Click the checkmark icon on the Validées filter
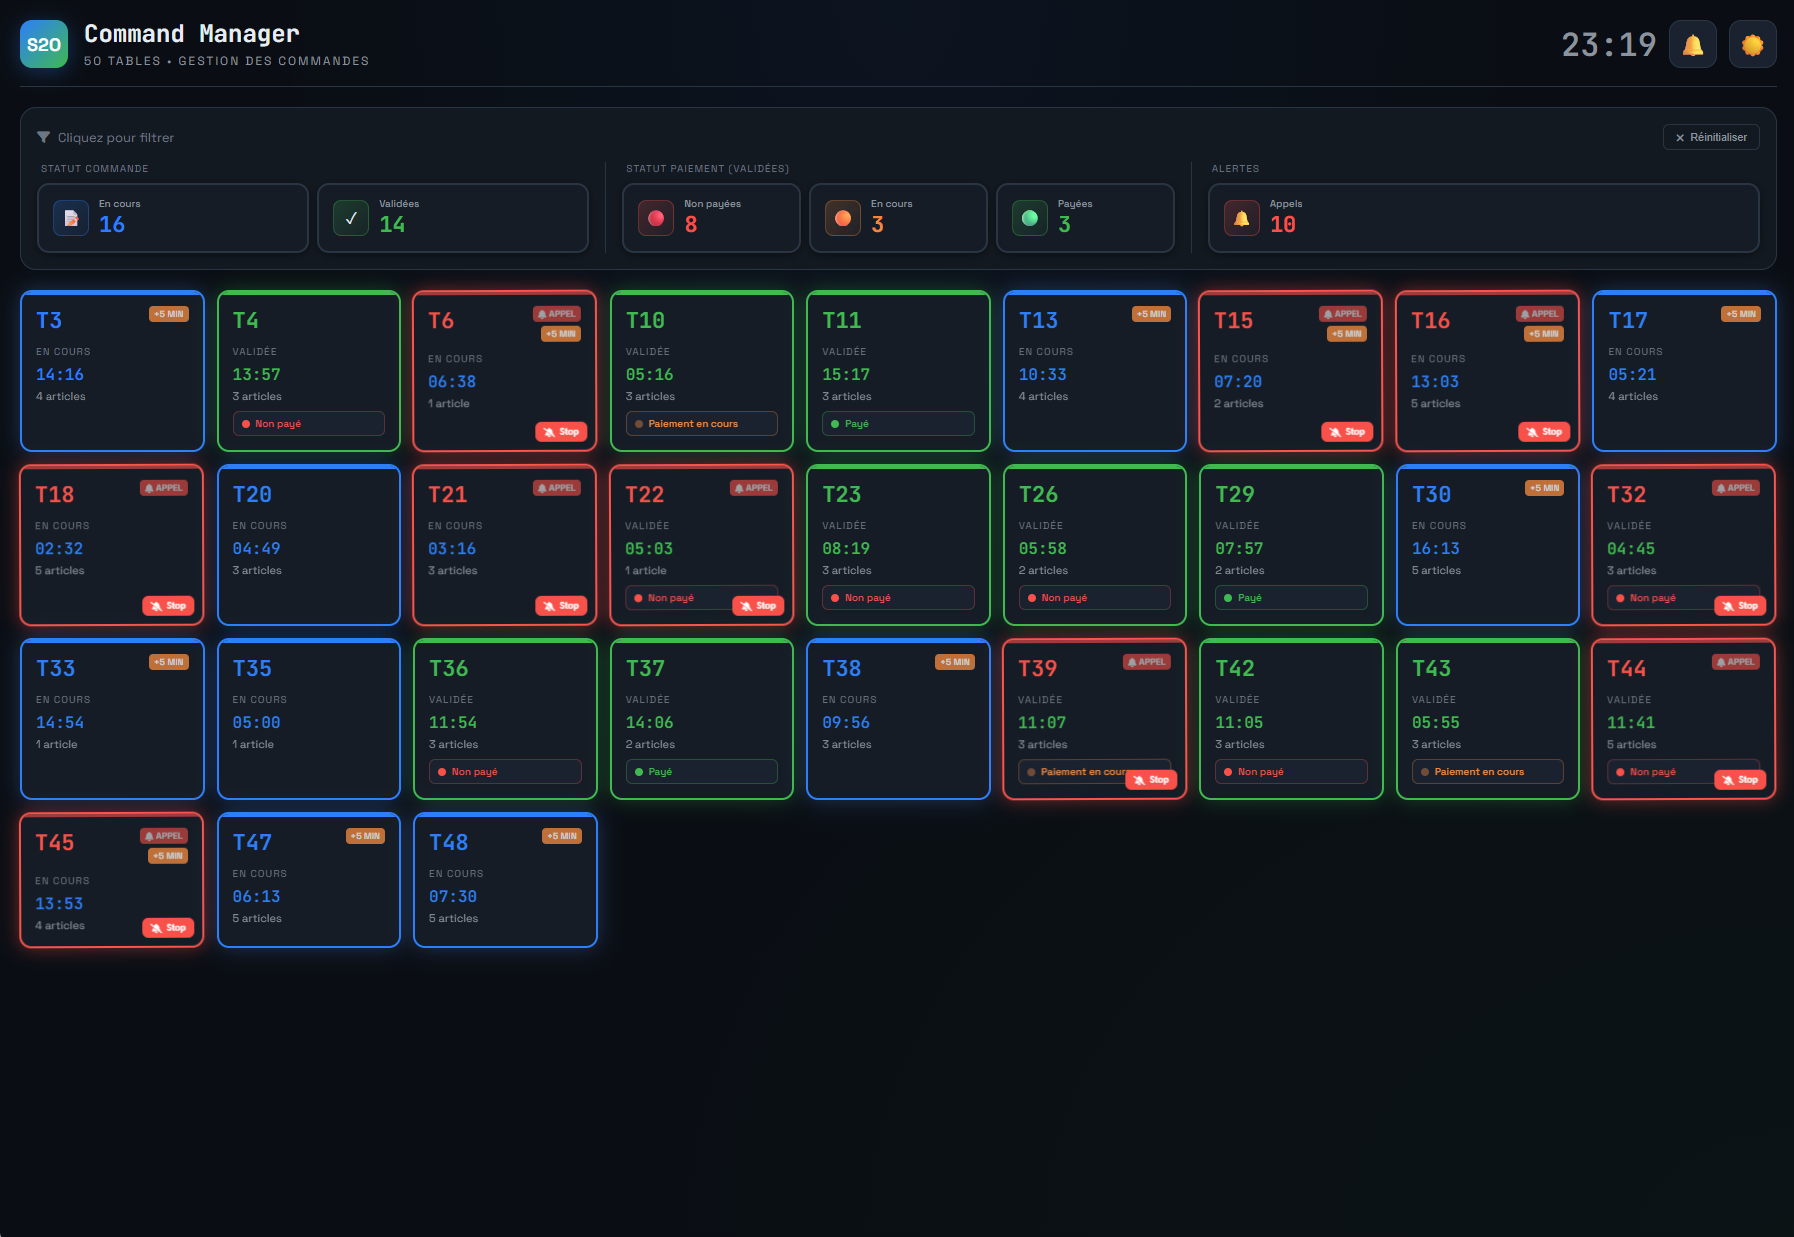 pos(350,217)
